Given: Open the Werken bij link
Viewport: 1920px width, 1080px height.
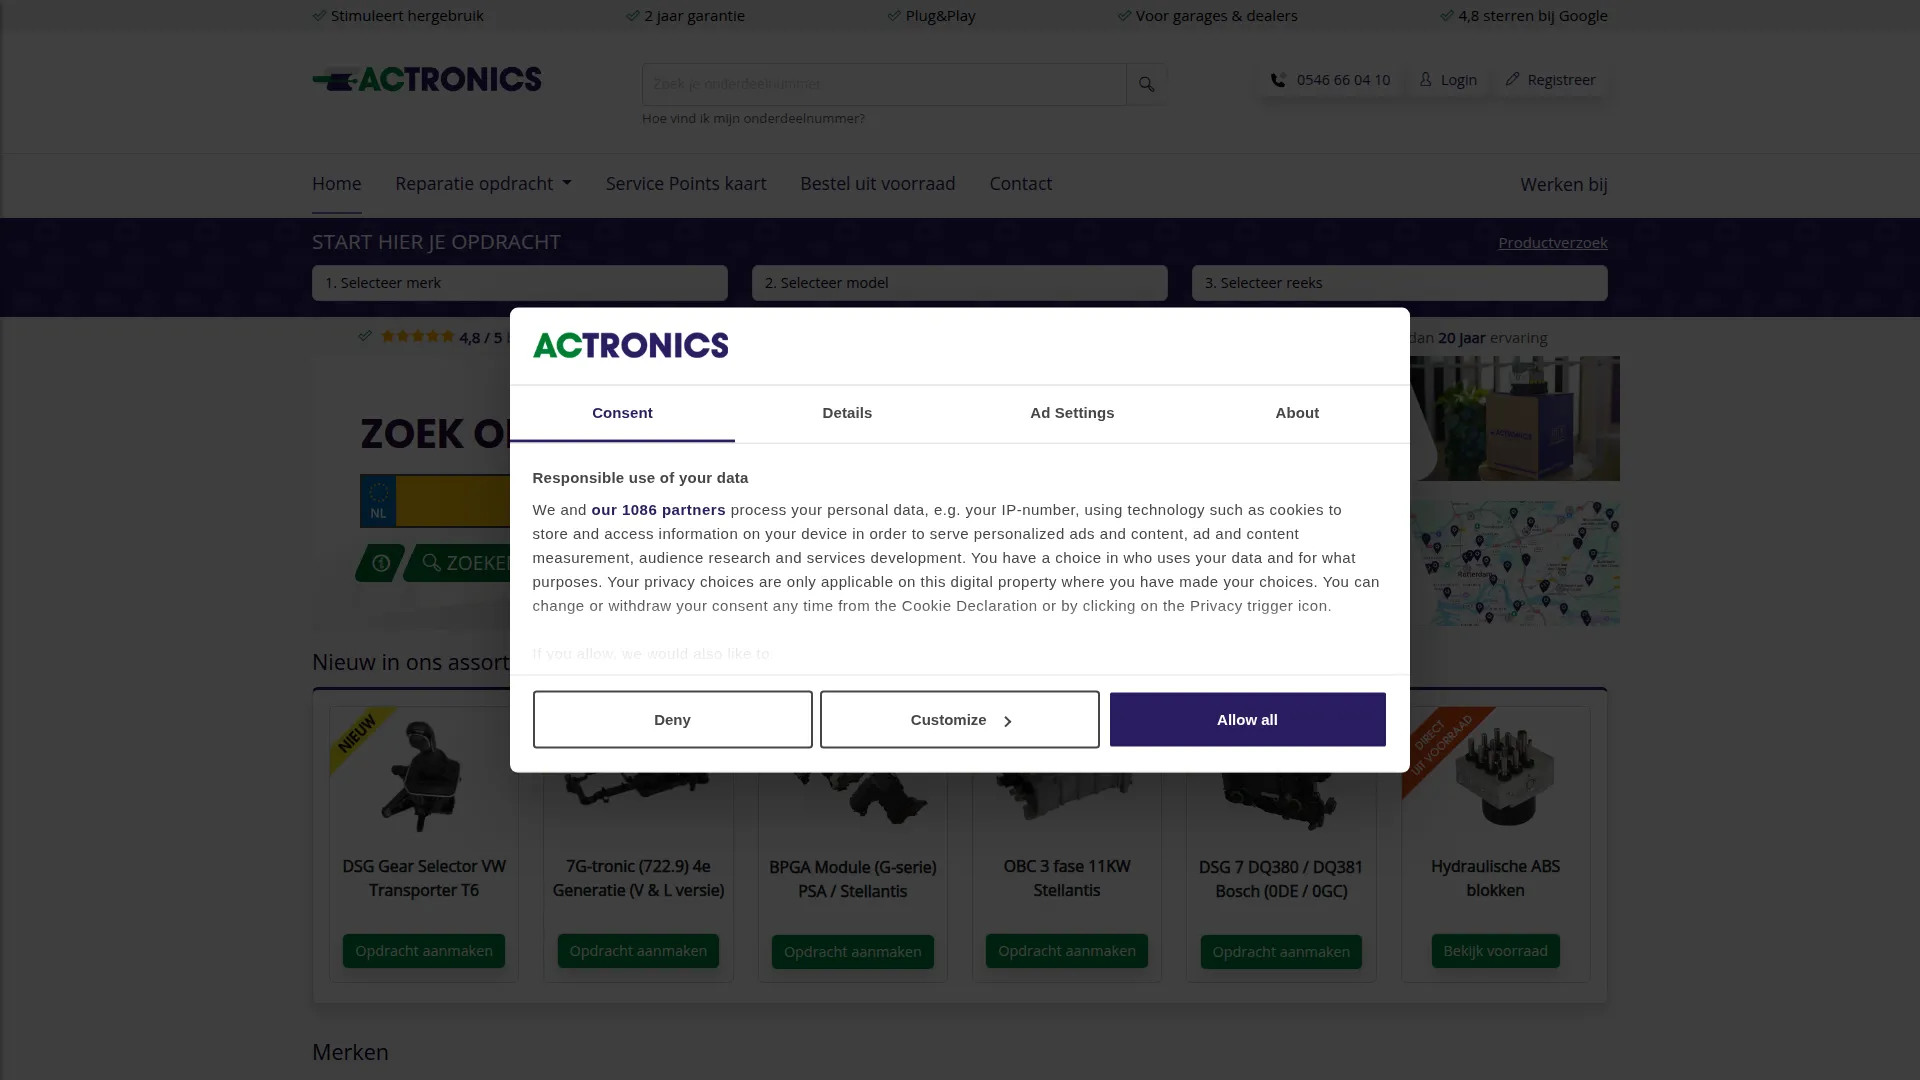Looking at the screenshot, I should (x=1564, y=185).
